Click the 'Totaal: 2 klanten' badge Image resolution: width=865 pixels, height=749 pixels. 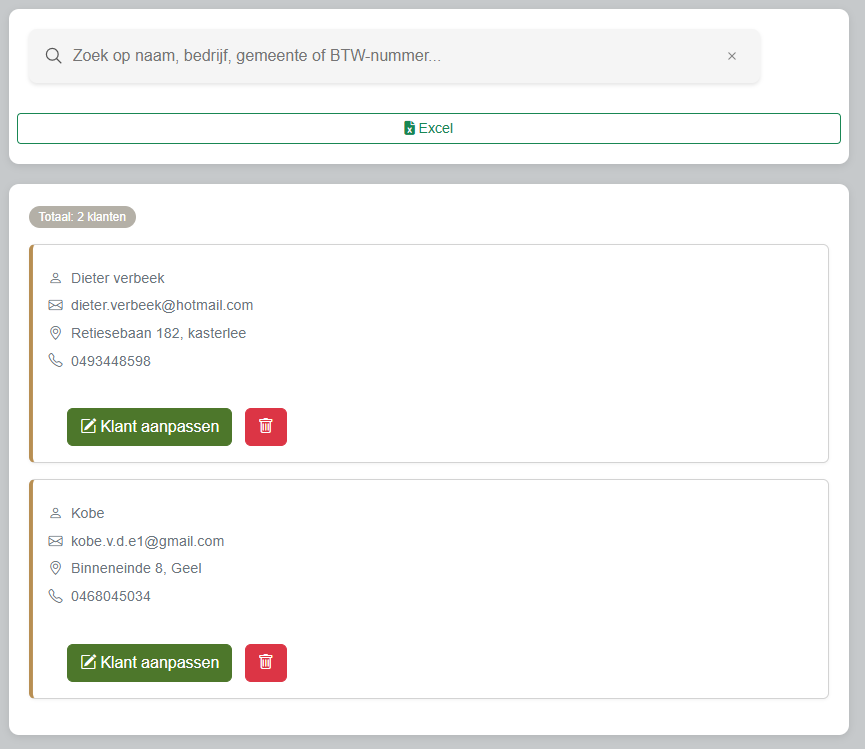point(82,217)
